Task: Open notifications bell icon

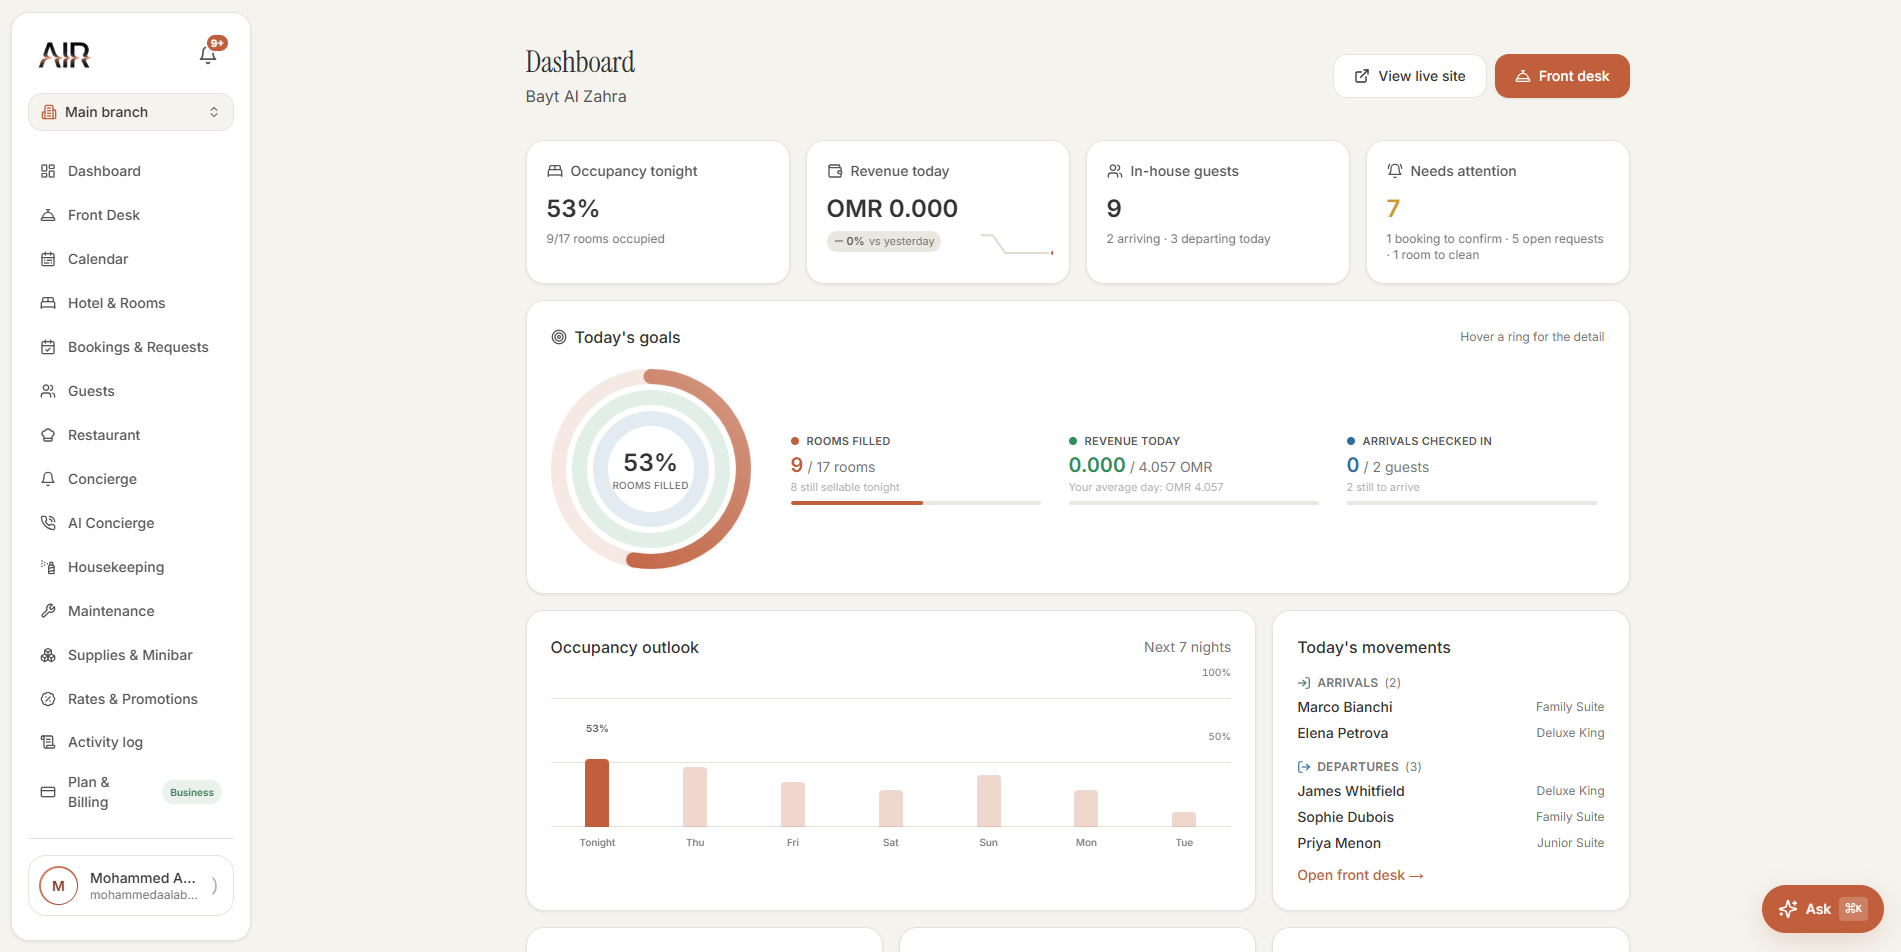Action: [208, 55]
